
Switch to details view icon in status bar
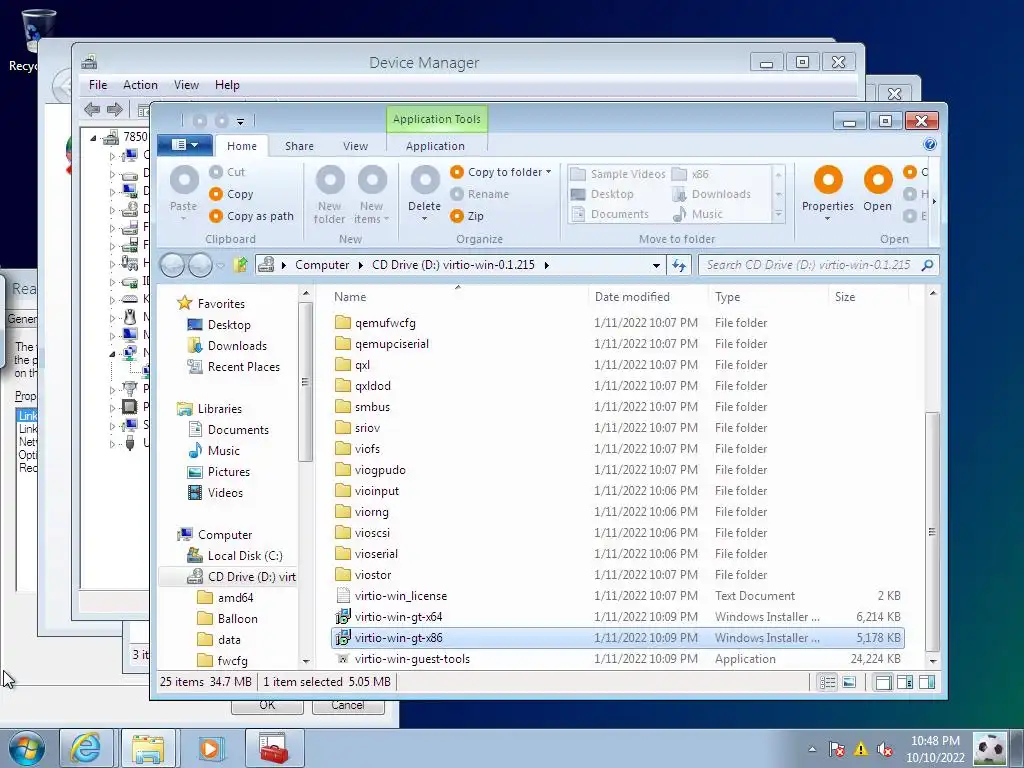pyautogui.click(x=827, y=682)
